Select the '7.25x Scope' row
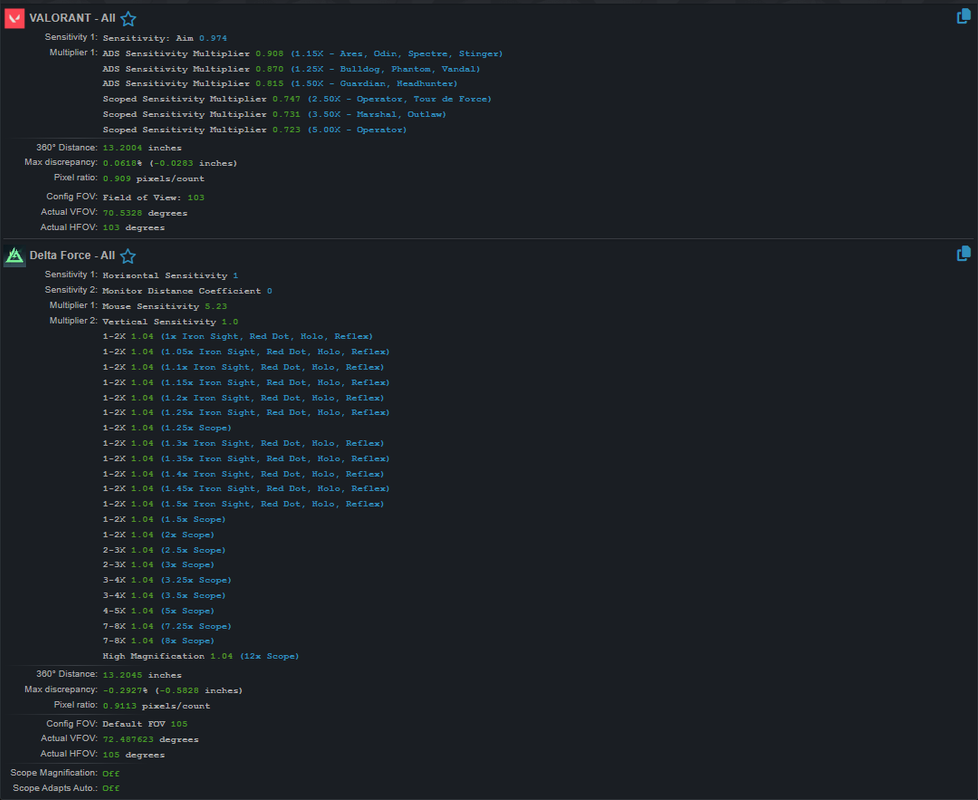978x800 pixels. pyautogui.click(x=167, y=627)
